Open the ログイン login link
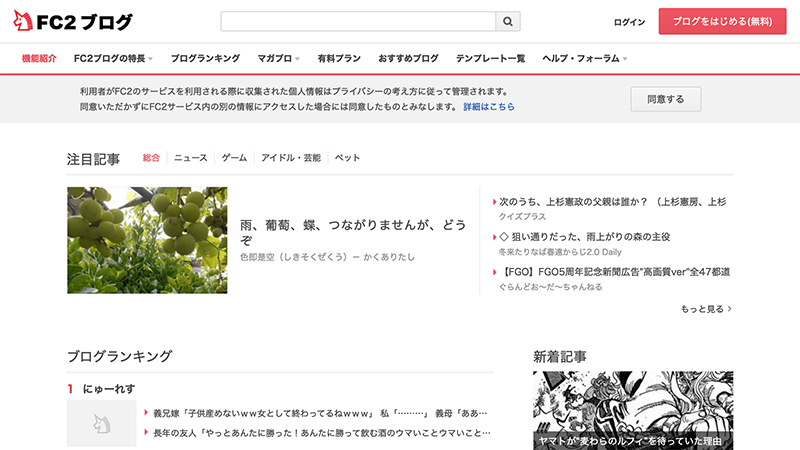 tap(629, 22)
